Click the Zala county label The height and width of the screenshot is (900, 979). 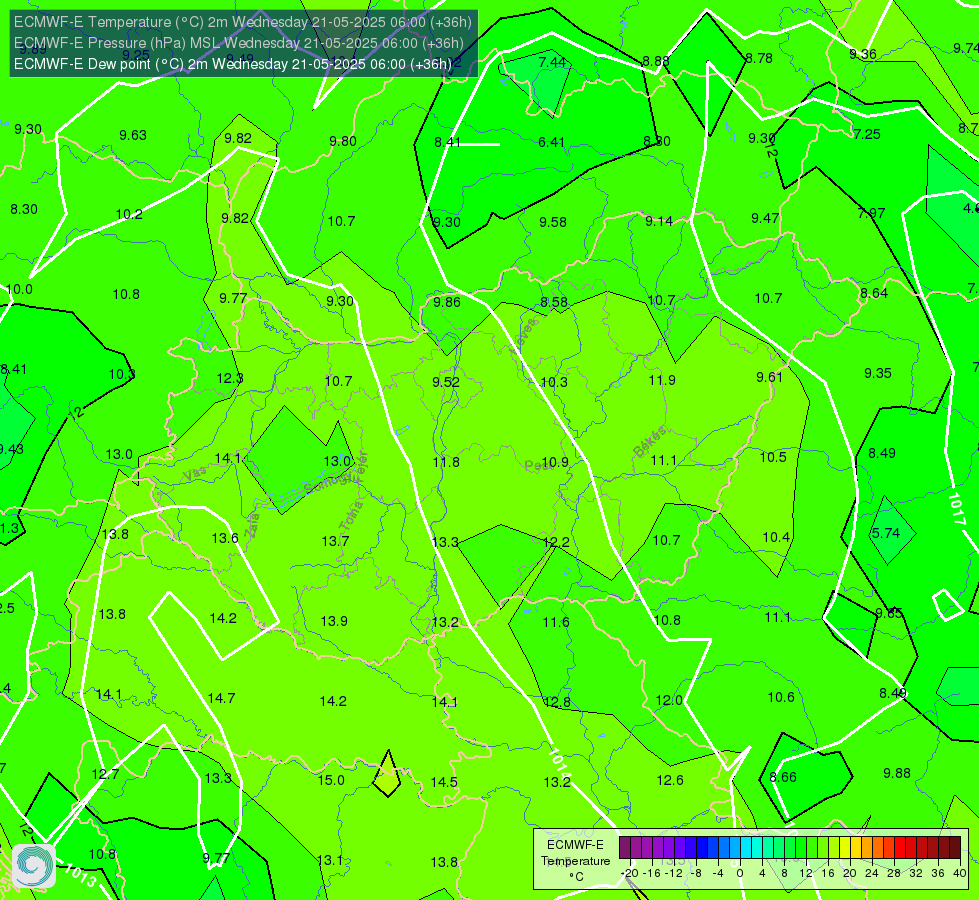(x=252, y=526)
